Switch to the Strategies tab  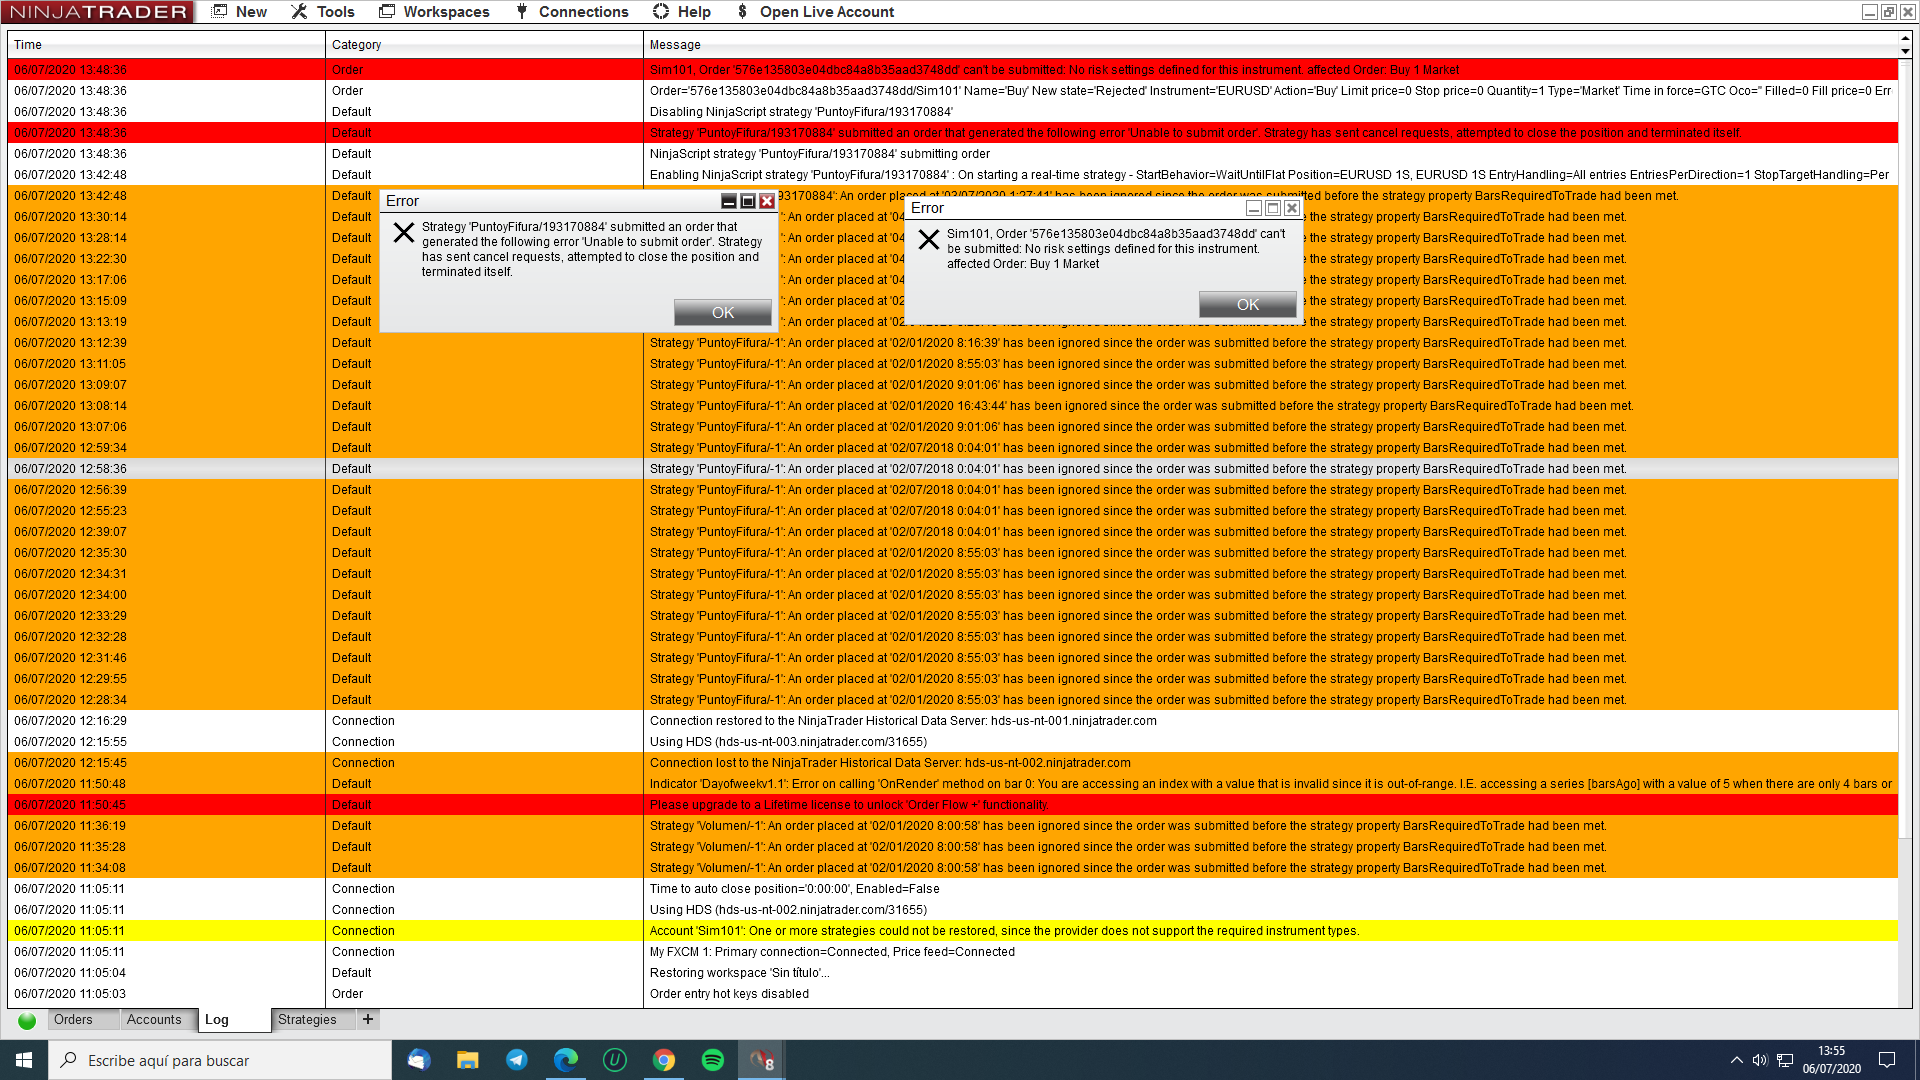(x=307, y=1019)
